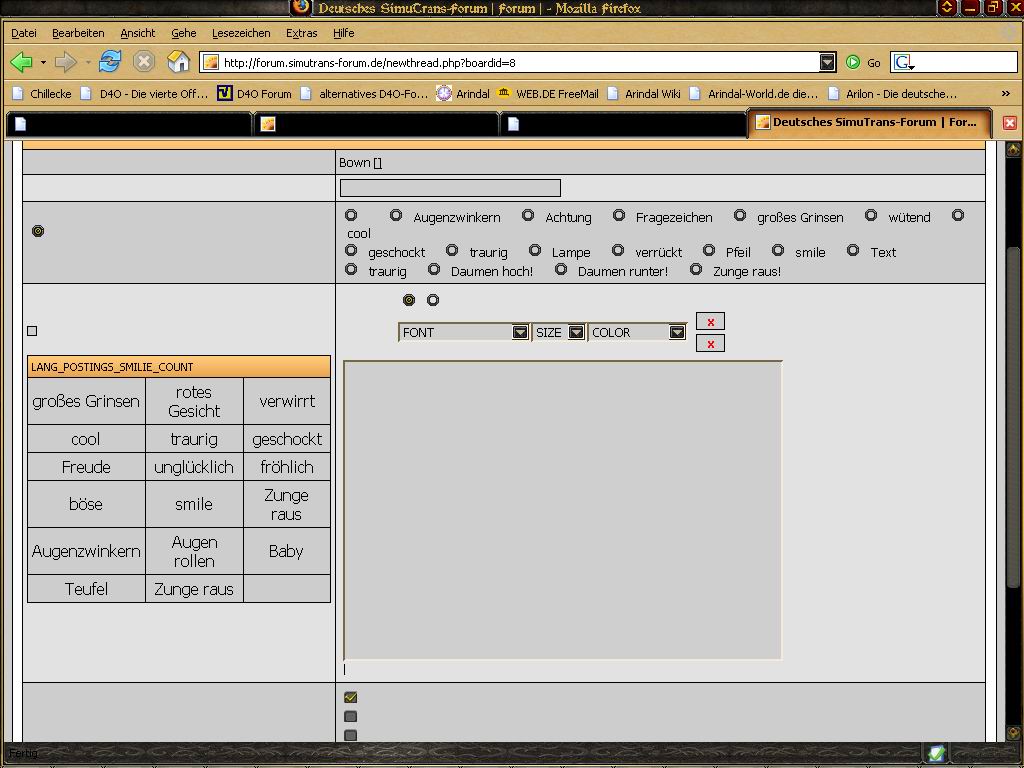Open the COLOR dropdown
Viewport: 1024px width, 768px height.
coord(637,332)
